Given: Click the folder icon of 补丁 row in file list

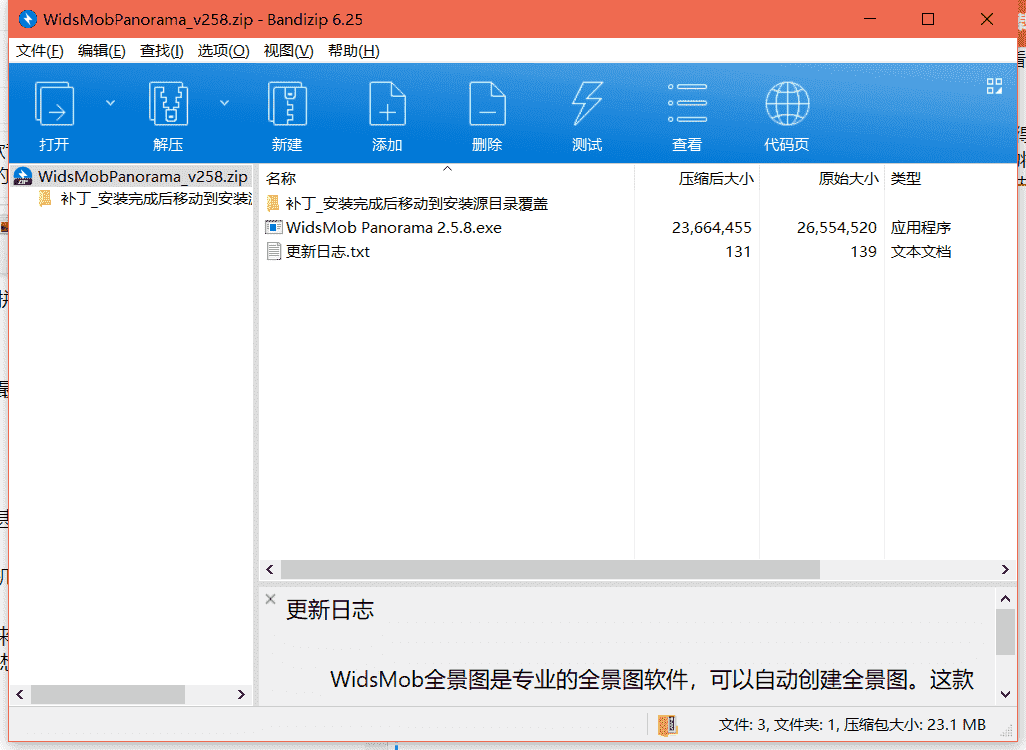Looking at the screenshot, I should click(274, 204).
